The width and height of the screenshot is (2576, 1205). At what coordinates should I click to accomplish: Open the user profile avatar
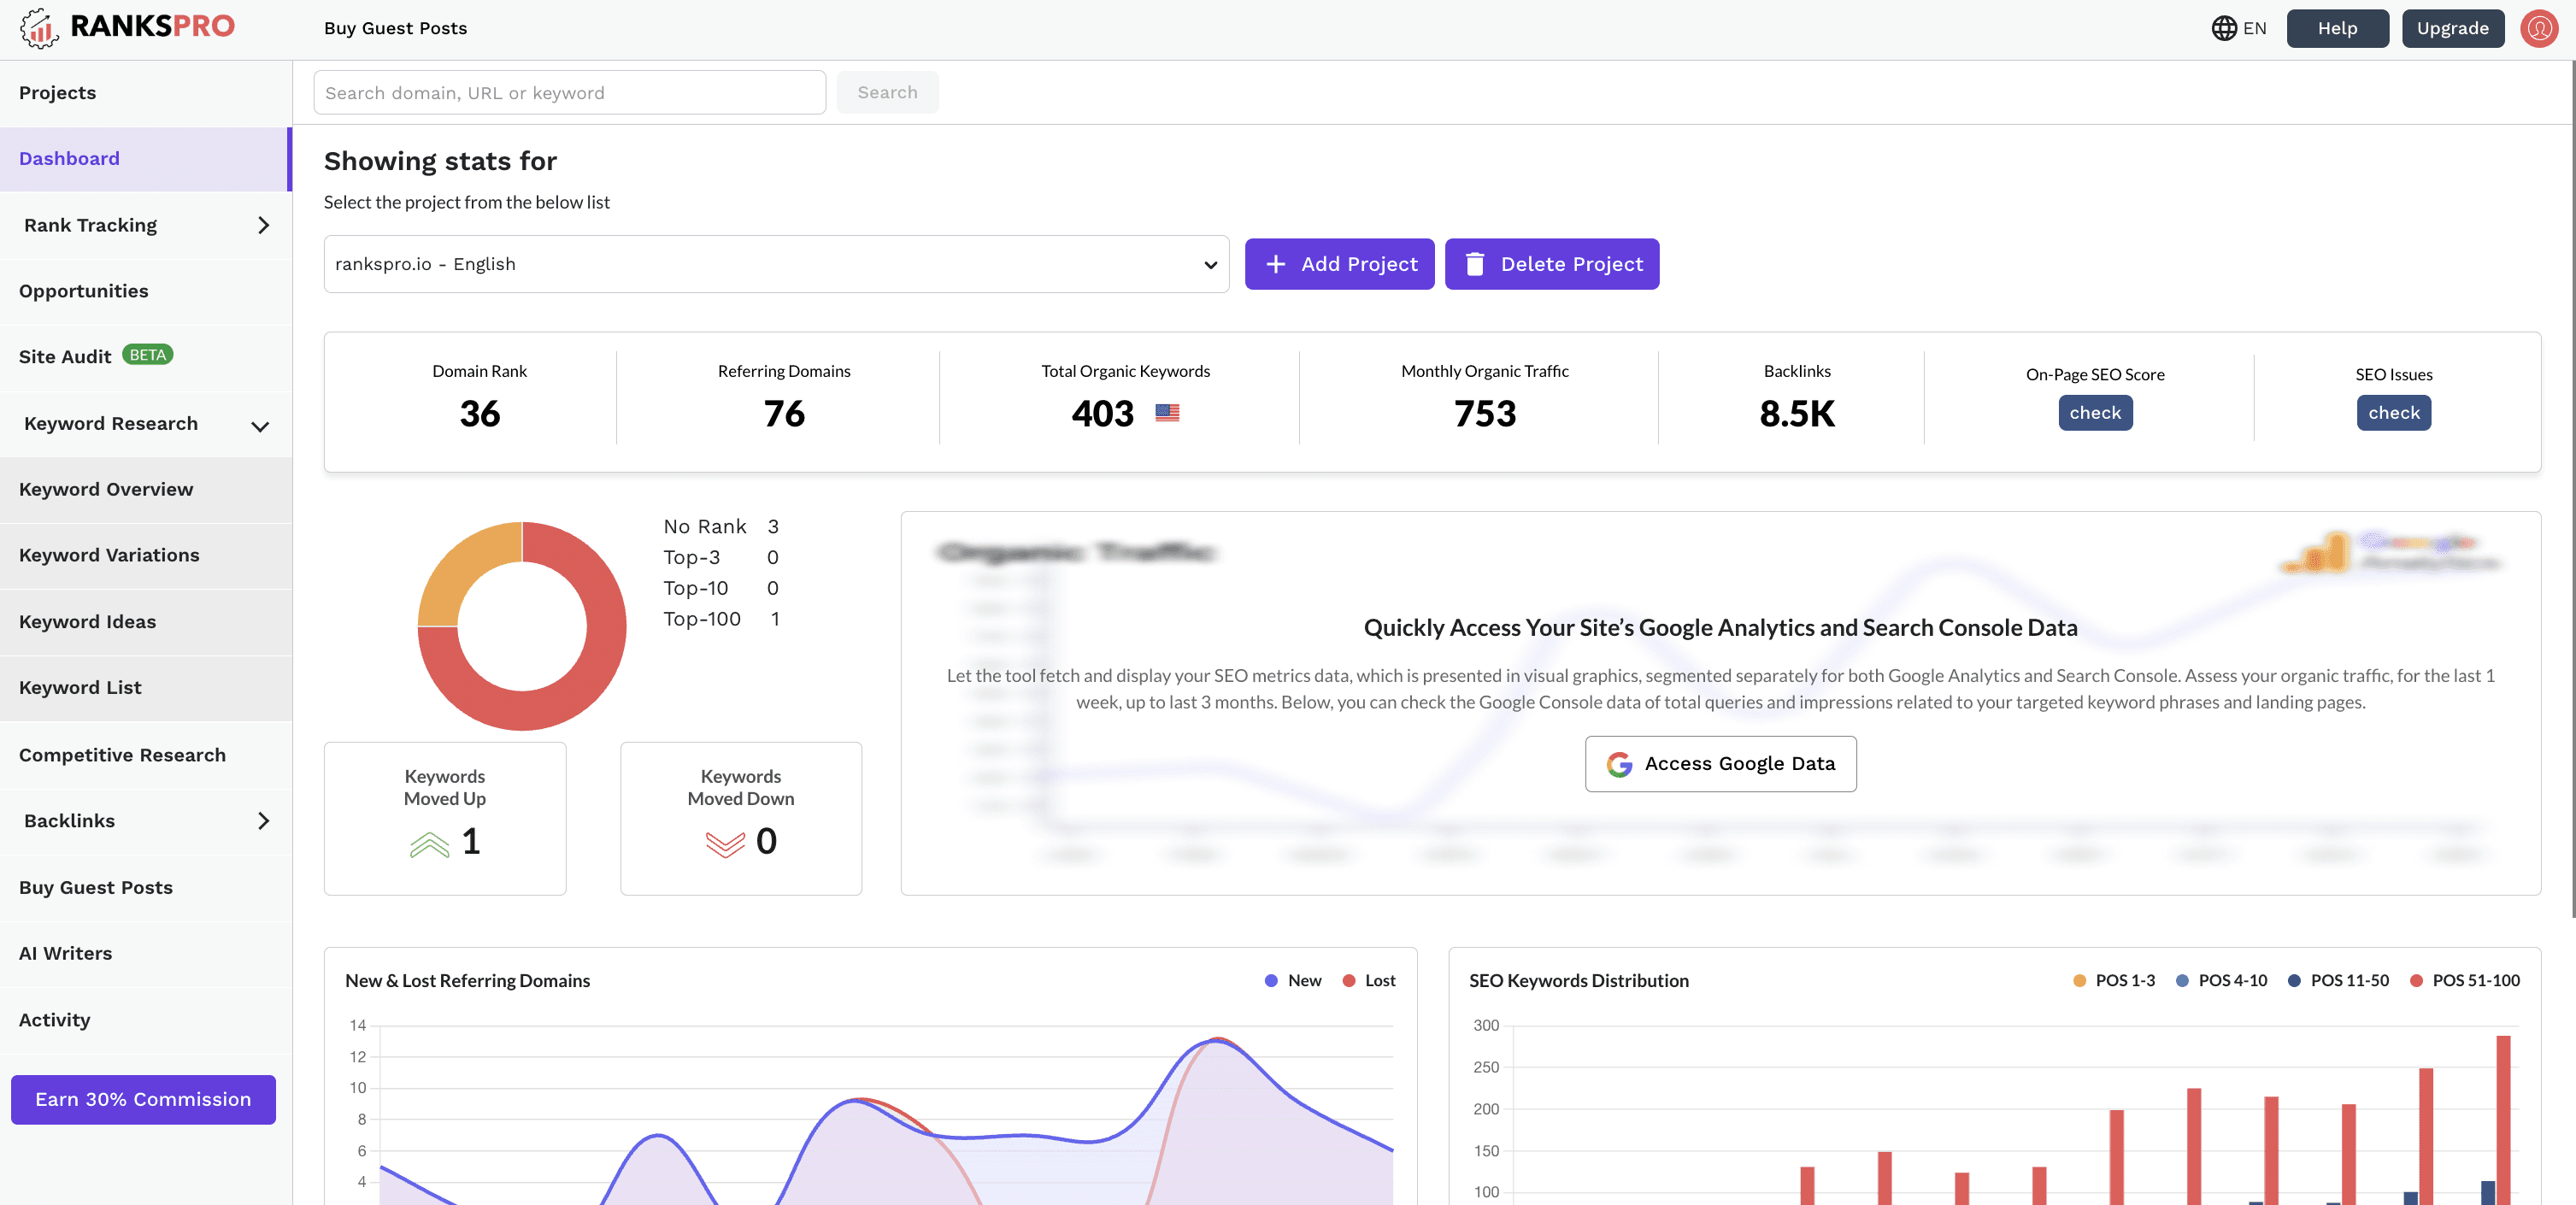[2539, 28]
